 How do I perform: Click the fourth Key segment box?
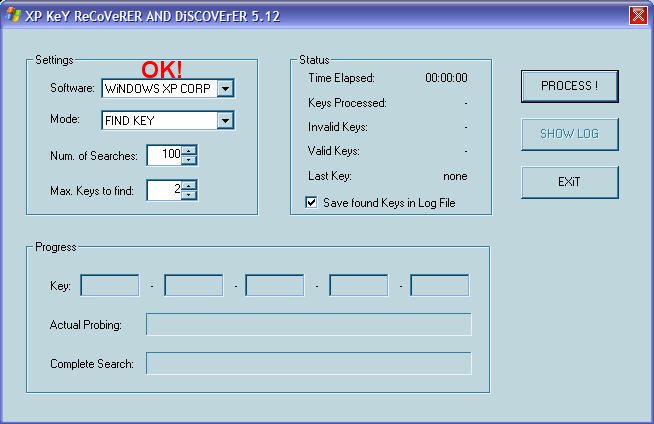pyautogui.click(x=358, y=285)
